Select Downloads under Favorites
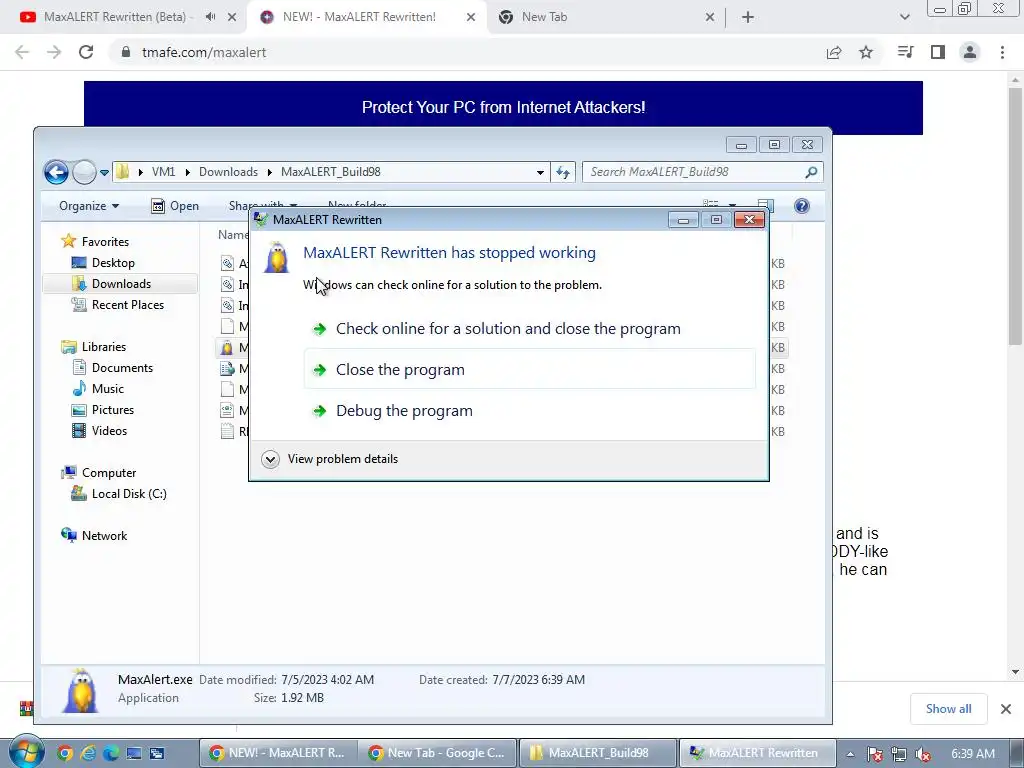Image resolution: width=1024 pixels, height=768 pixels. pyautogui.click(x=121, y=283)
